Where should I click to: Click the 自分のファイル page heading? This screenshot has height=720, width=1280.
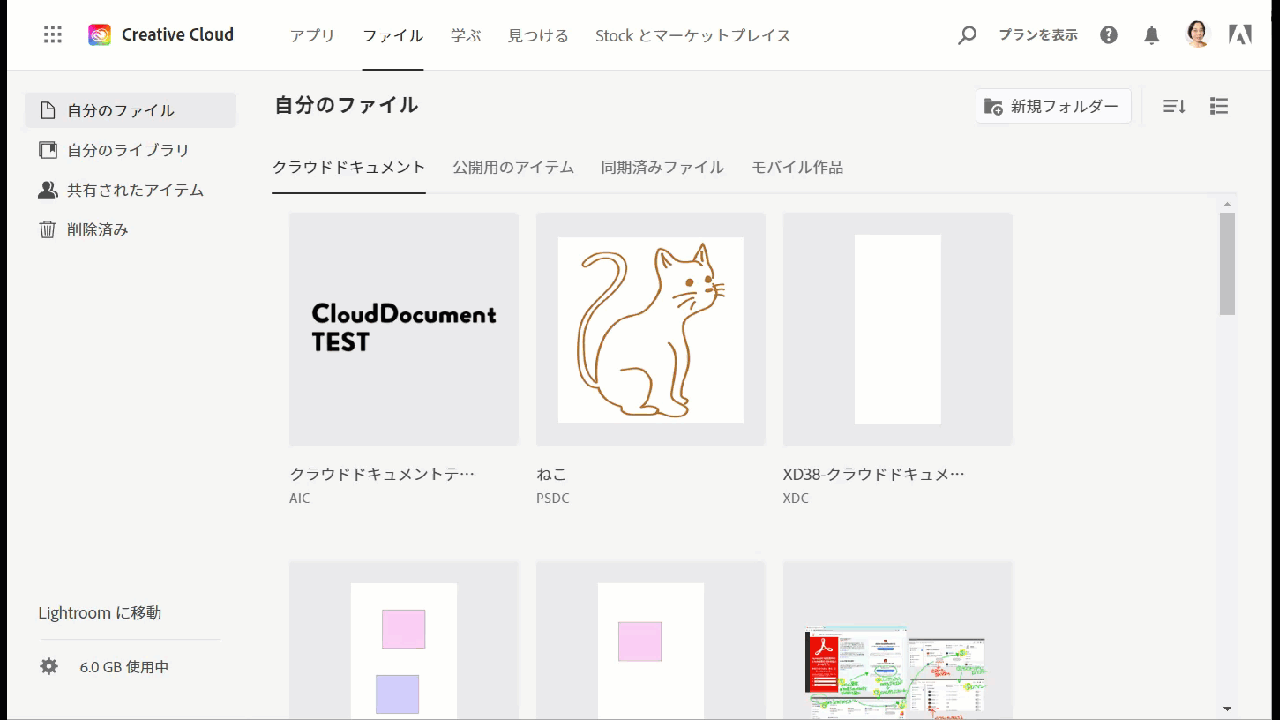click(346, 105)
